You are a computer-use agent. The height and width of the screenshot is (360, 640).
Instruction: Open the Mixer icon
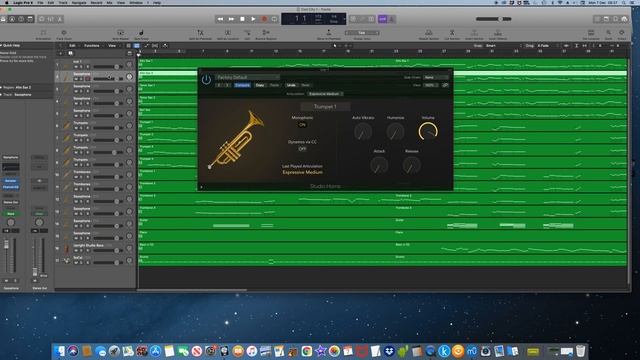pos(51,19)
